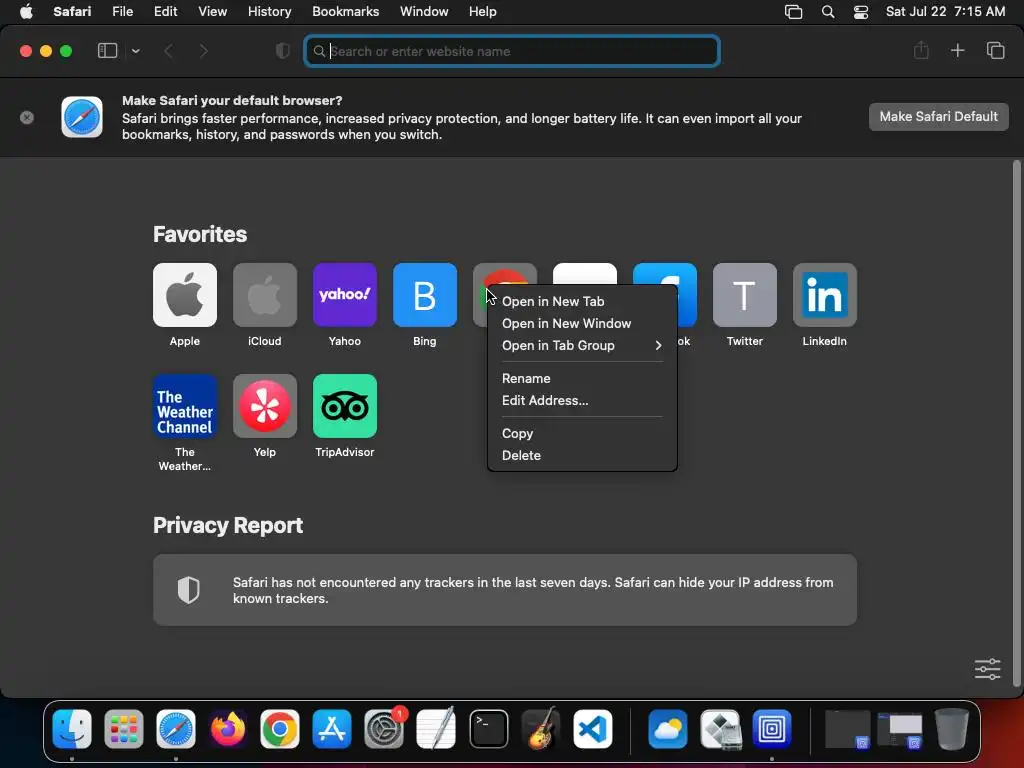
Task: Open GarageBand from the Dock
Action: coord(541,729)
